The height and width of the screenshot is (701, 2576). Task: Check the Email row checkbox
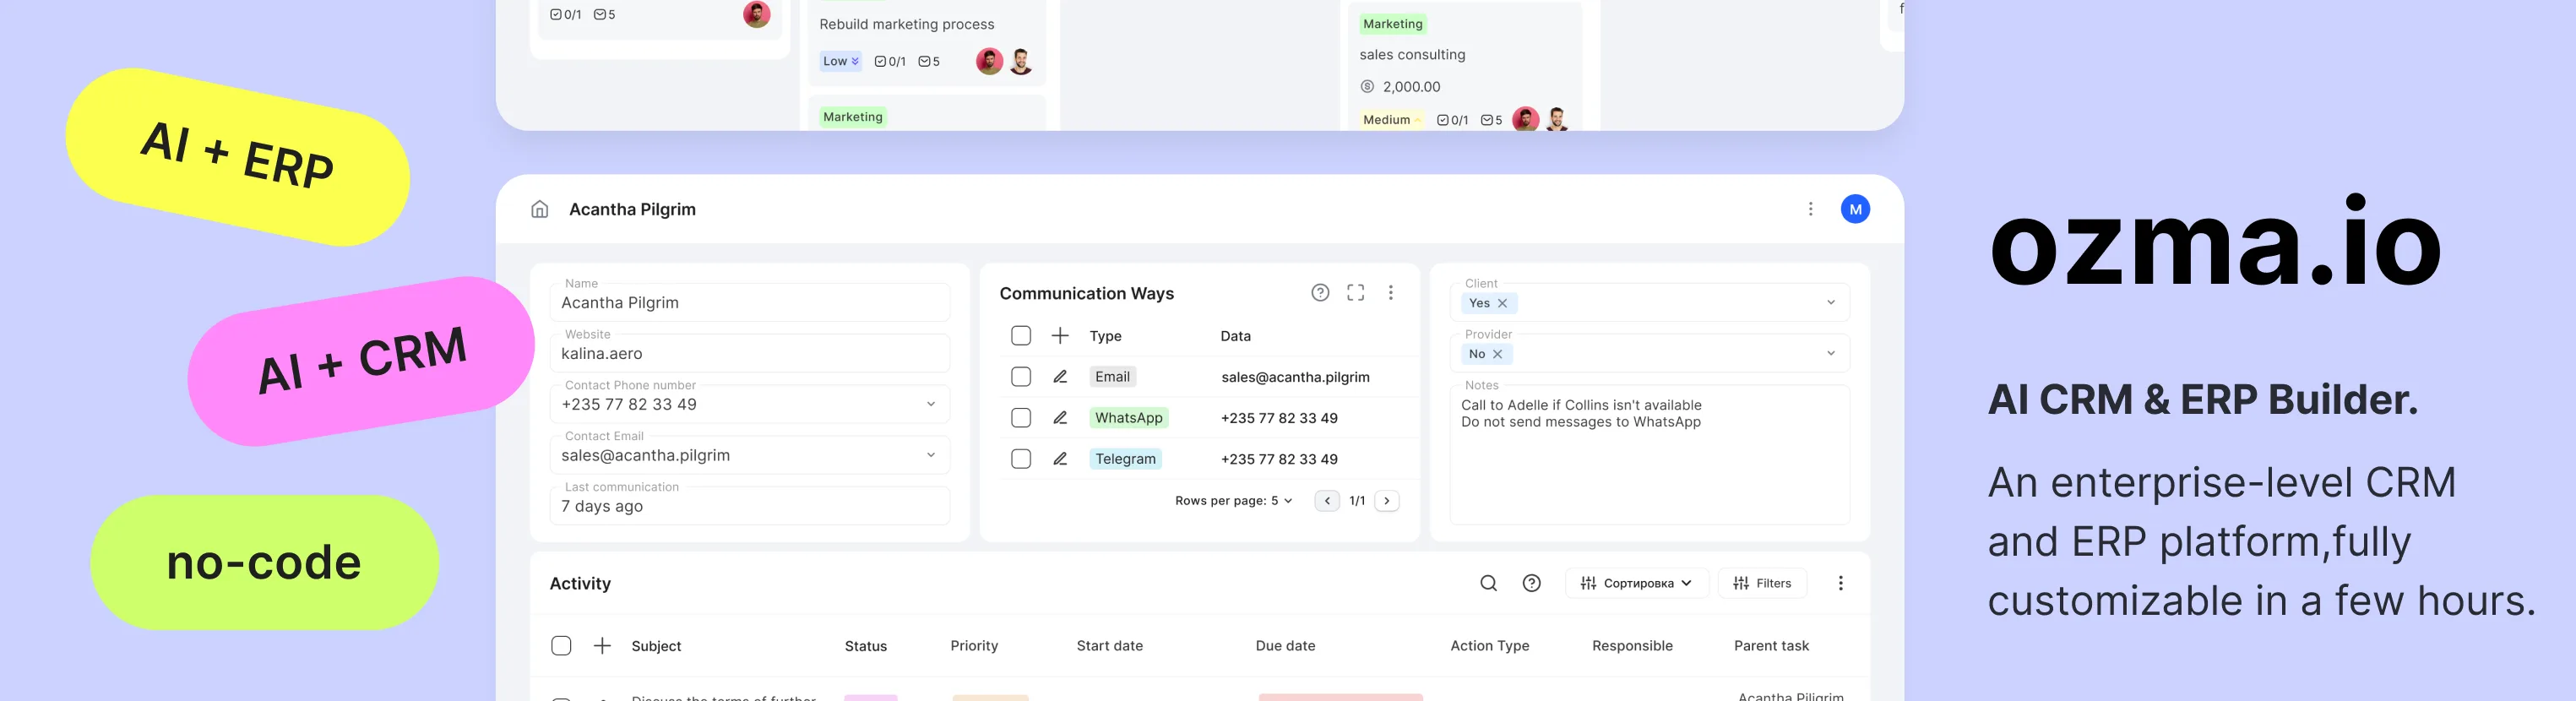[1020, 377]
